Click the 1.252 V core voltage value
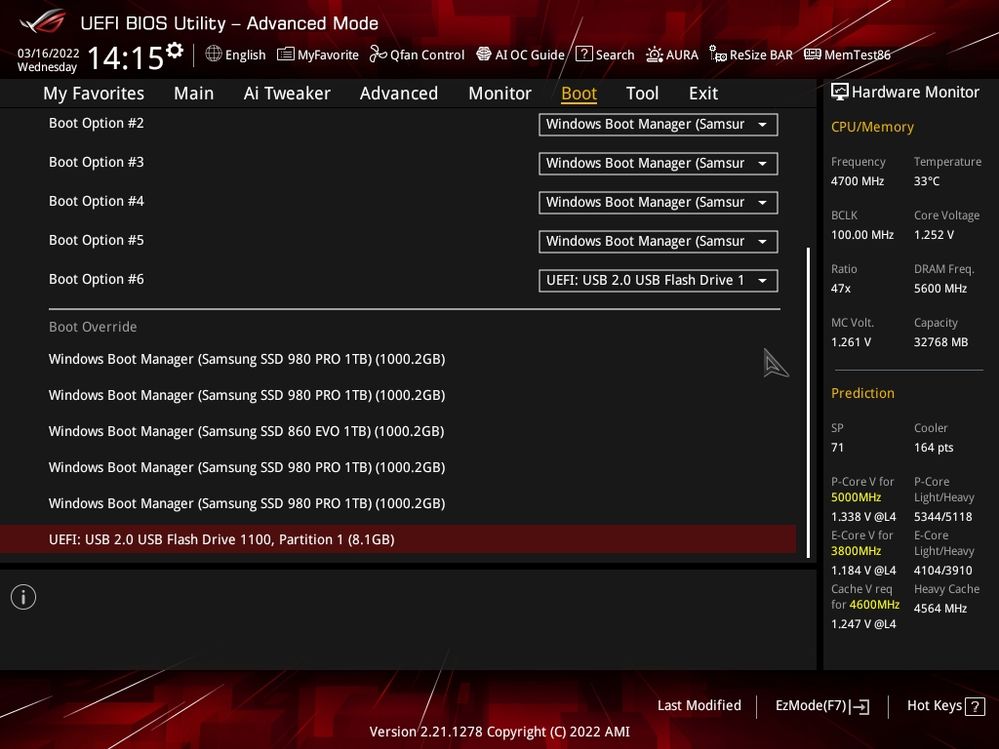 click(x=934, y=235)
